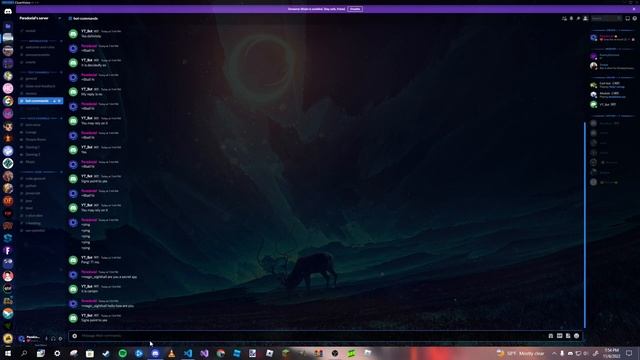The width and height of the screenshot is (640, 360).
Task: Open taskbar search
Action: pos(24,353)
